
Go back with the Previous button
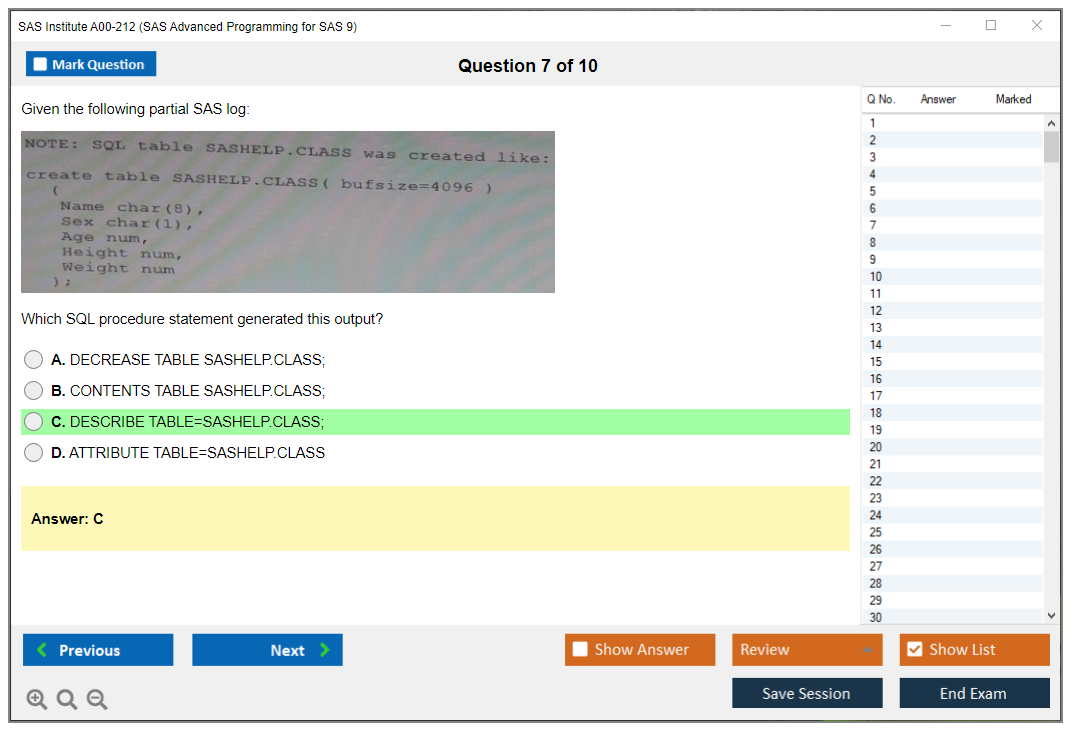pyautogui.click(x=98, y=650)
